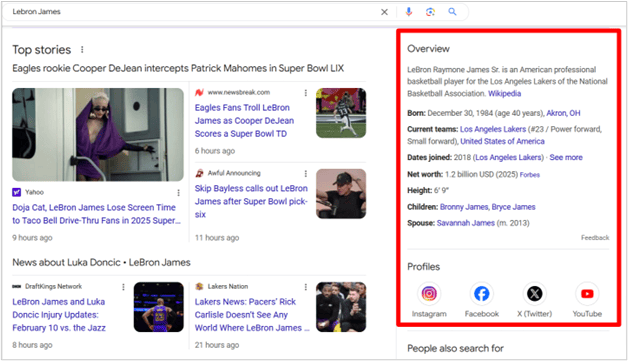Click the magnifying glass search icon
Viewport: 628px width, 361px height.
click(x=452, y=12)
